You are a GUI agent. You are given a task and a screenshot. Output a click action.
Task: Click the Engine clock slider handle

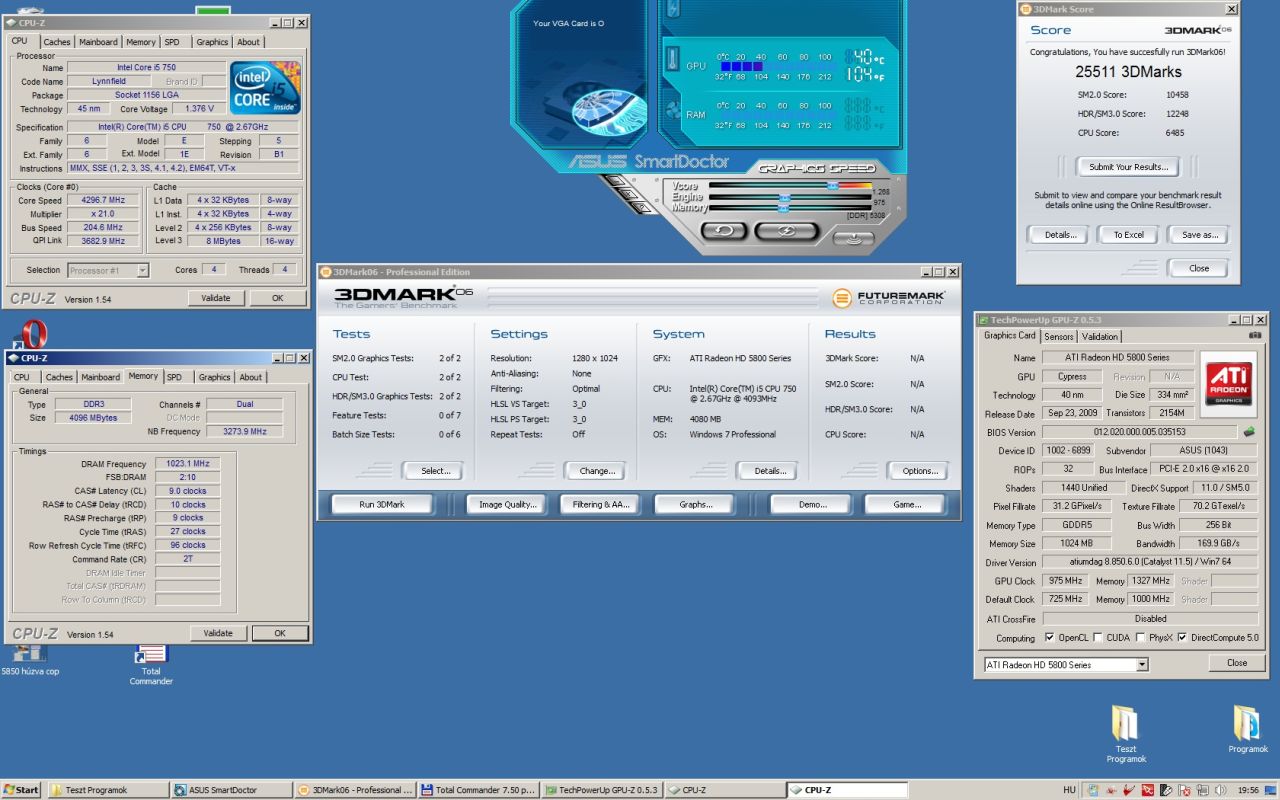tap(783, 198)
